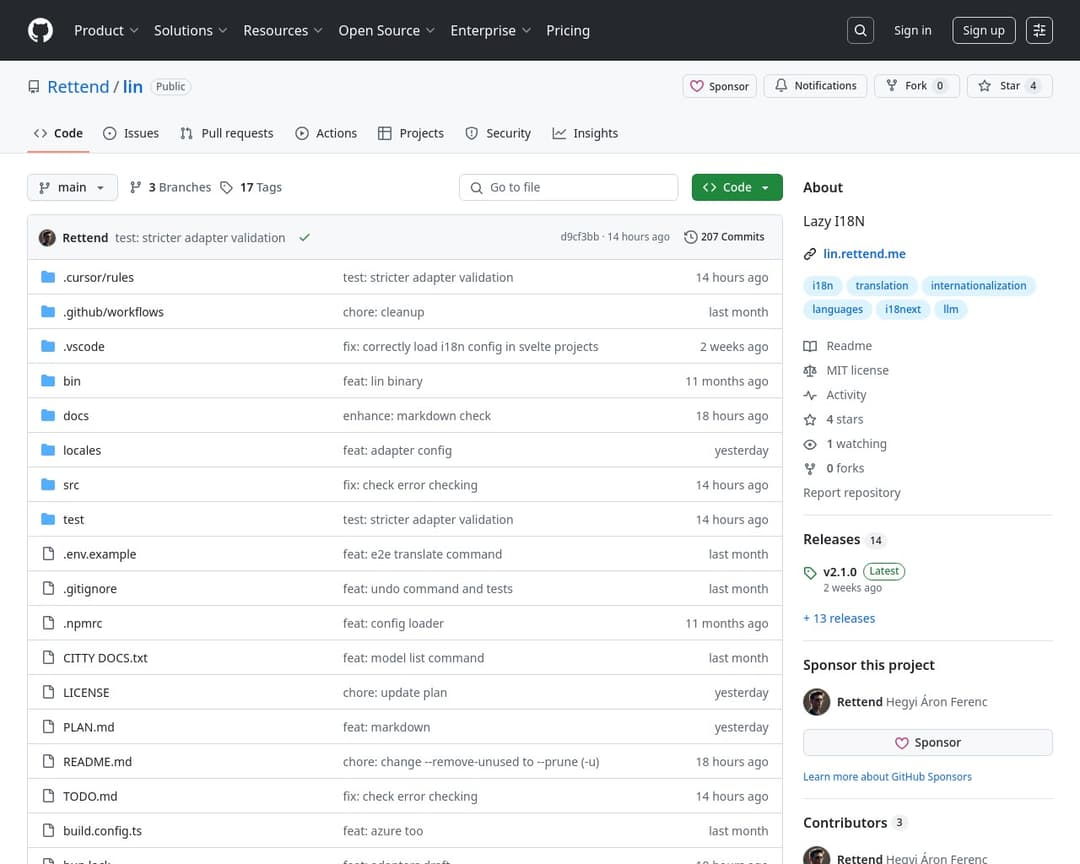Open the green Code dropdown button
The height and width of the screenshot is (864, 1080).
point(737,187)
